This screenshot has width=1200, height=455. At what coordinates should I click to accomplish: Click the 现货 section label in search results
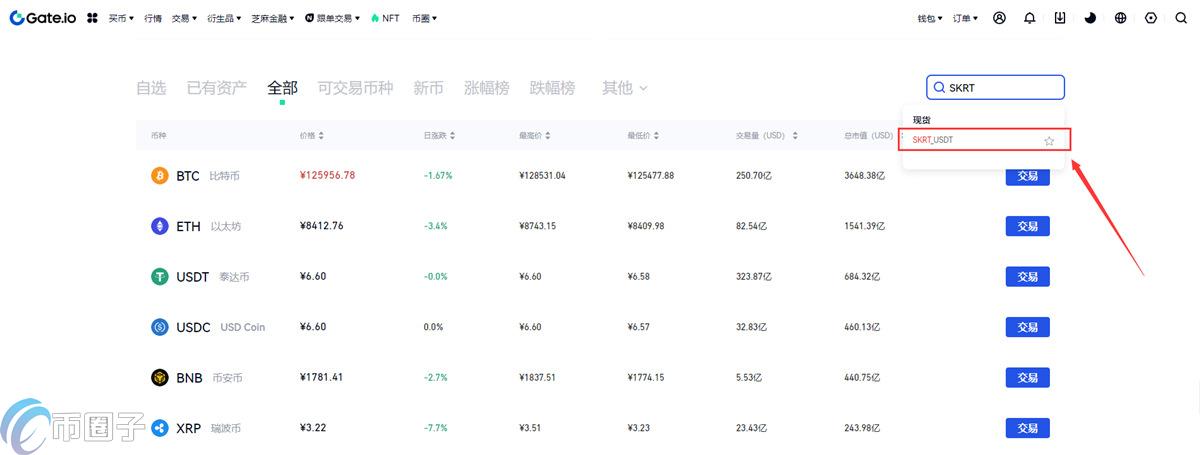[921, 119]
